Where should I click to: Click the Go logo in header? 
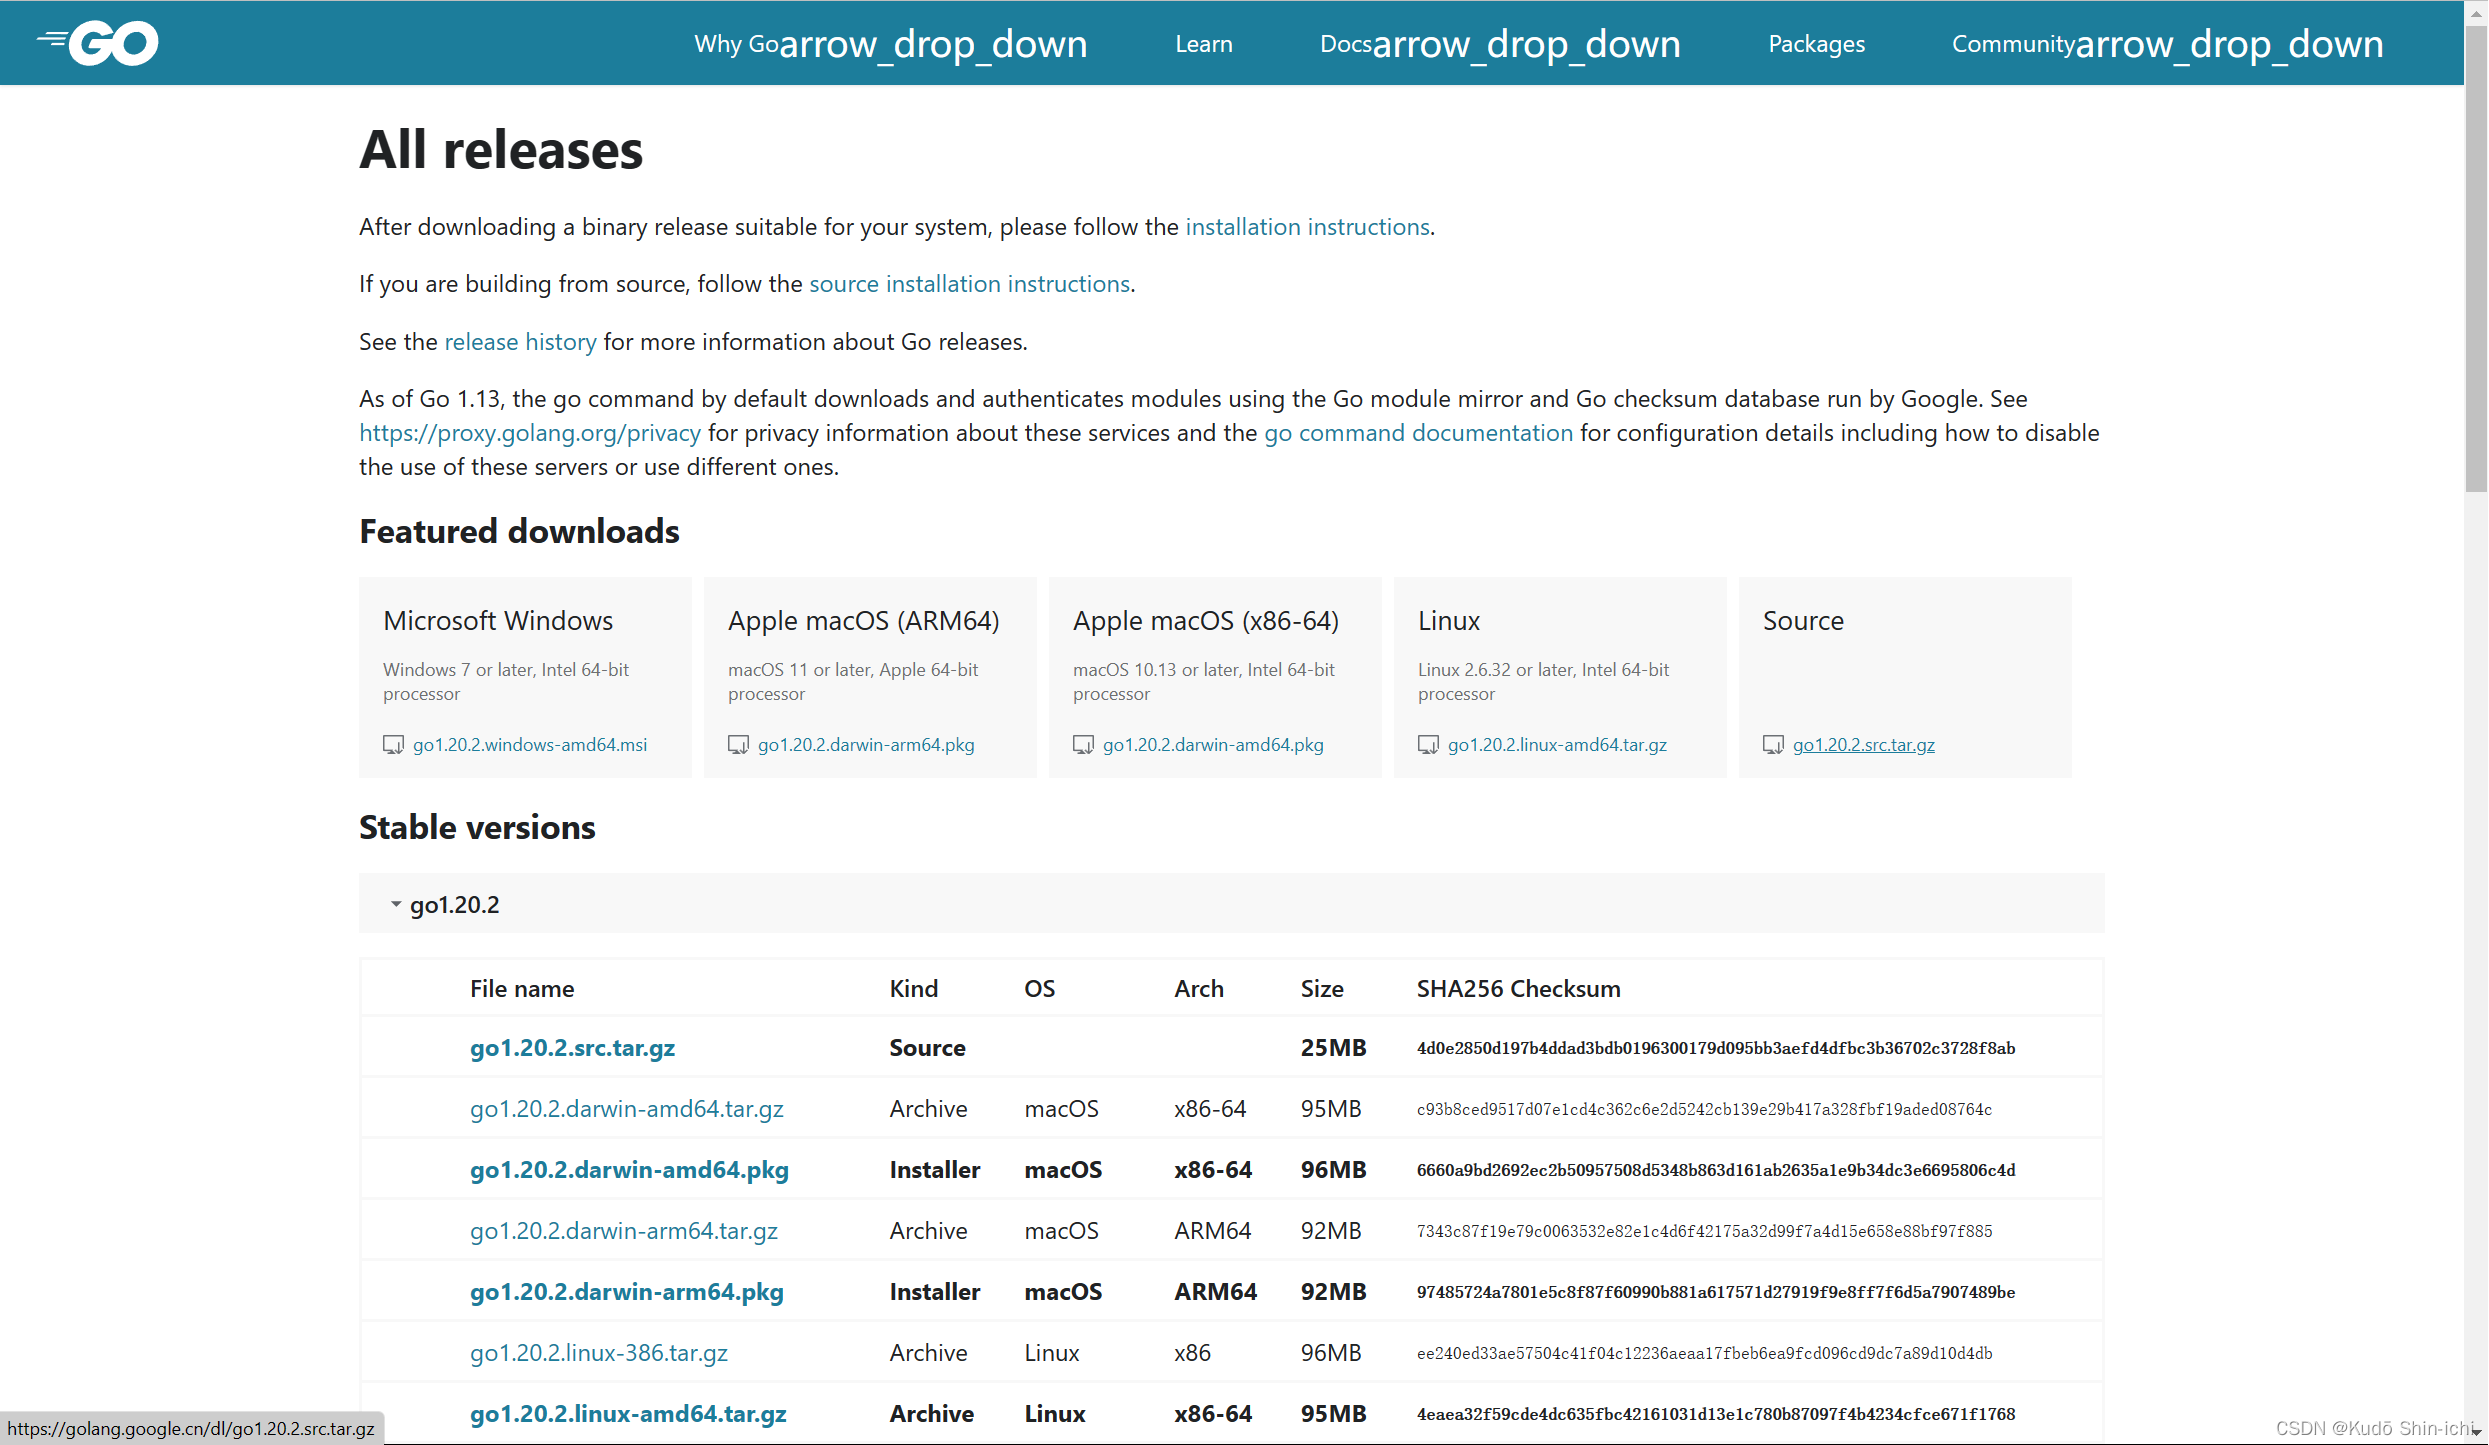pyautogui.click(x=98, y=43)
